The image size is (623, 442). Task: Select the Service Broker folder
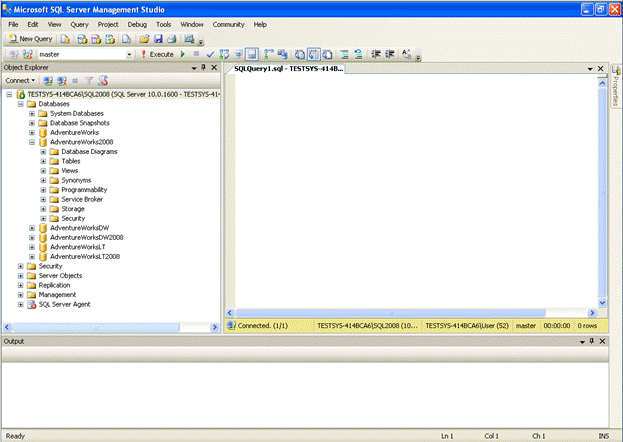pos(82,200)
